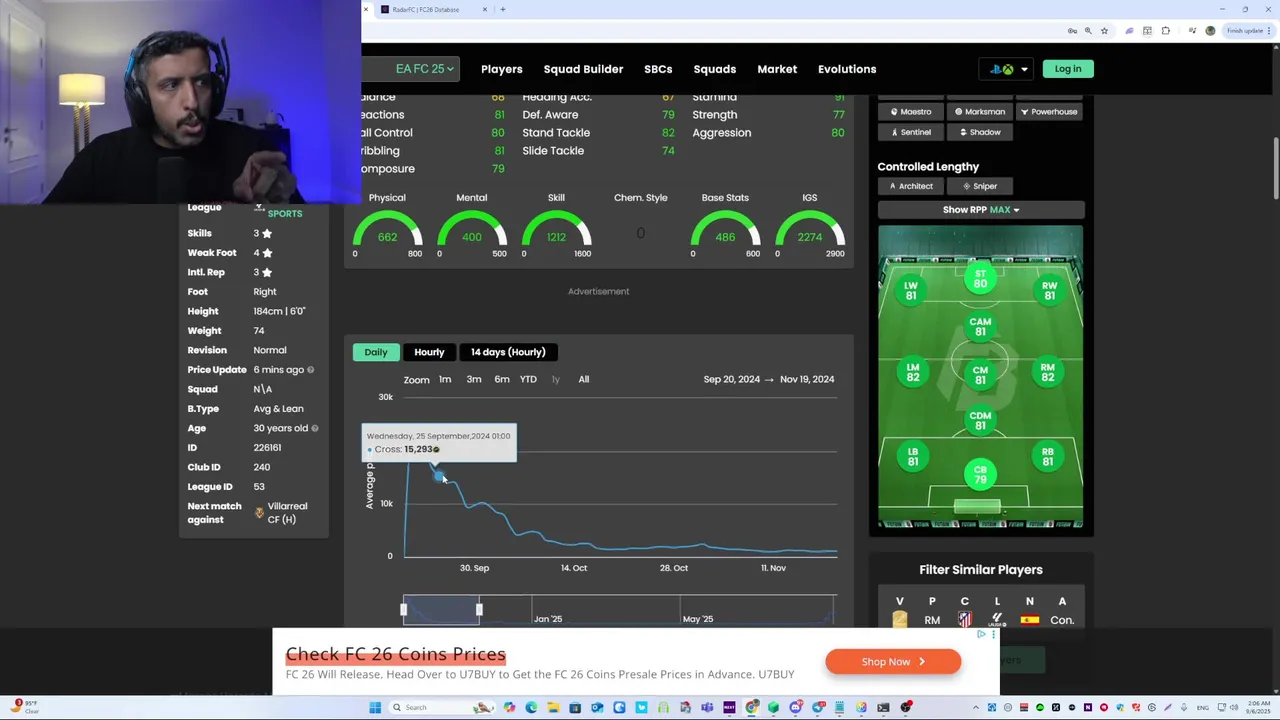Select the Maestro chemistry style

click(x=911, y=112)
